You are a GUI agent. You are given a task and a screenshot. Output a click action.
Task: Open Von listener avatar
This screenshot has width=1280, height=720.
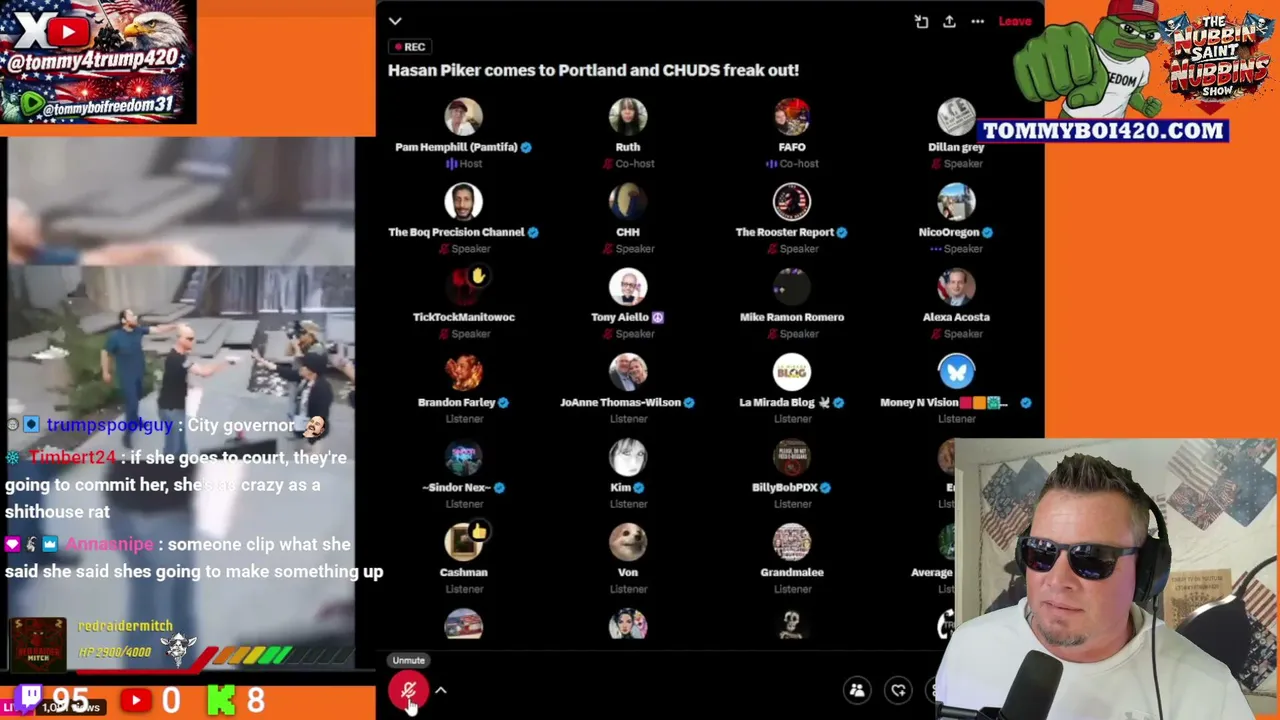tap(628, 542)
